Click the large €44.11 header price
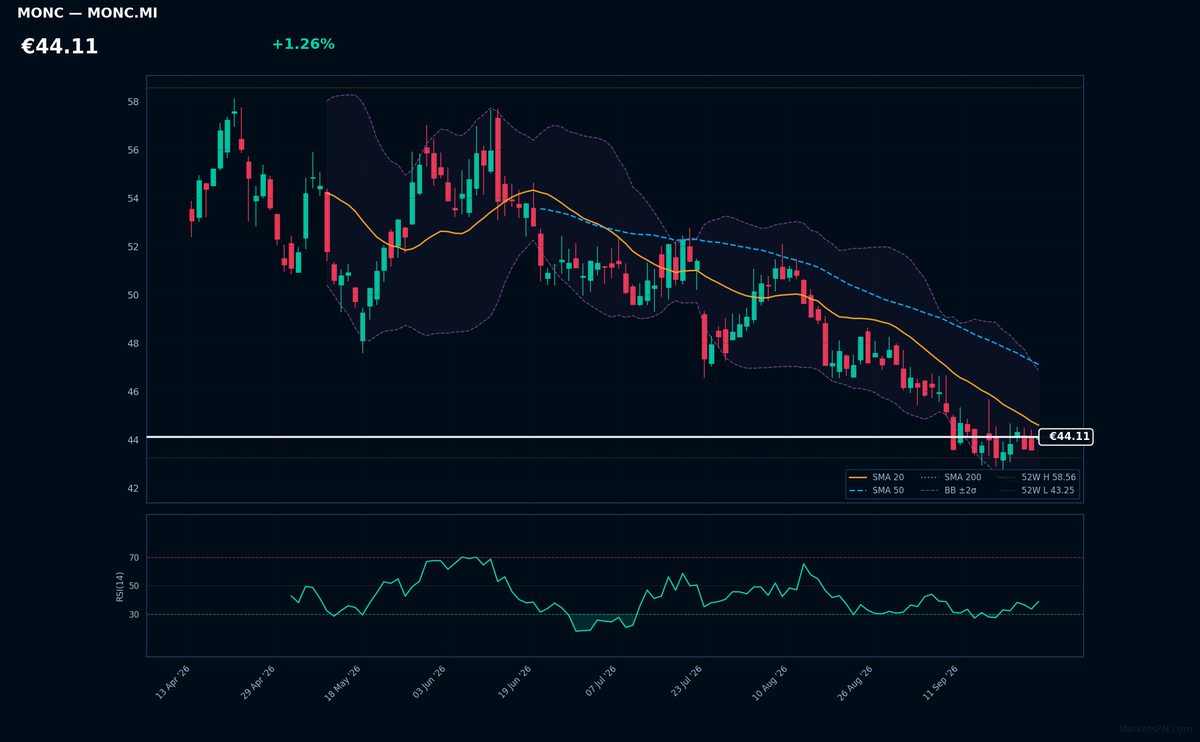Viewport: 1200px width, 742px height. point(59,47)
